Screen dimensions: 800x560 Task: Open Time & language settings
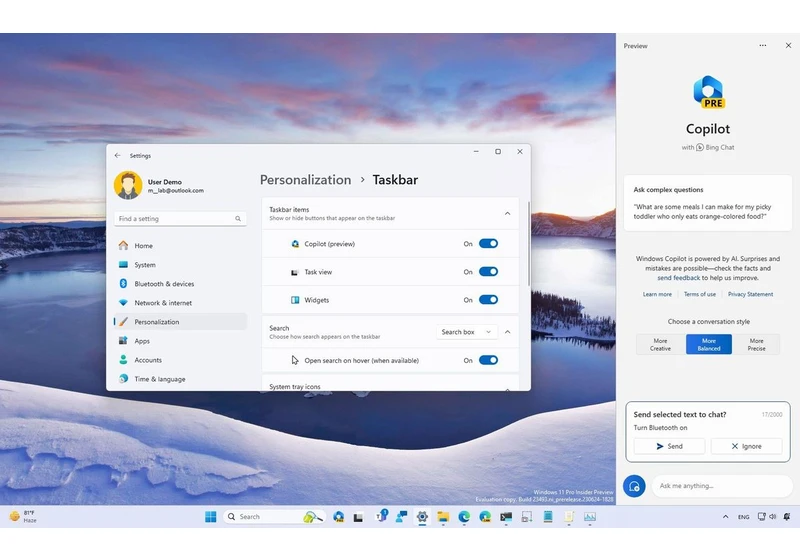click(180, 379)
